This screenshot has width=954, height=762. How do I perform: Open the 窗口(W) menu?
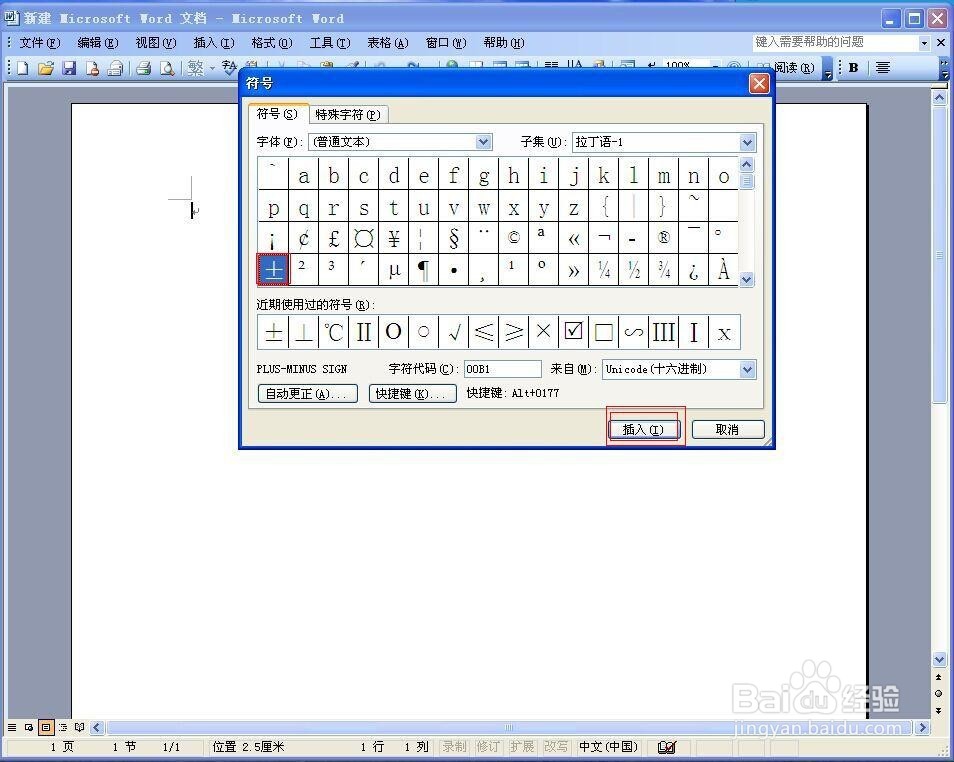(446, 43)
